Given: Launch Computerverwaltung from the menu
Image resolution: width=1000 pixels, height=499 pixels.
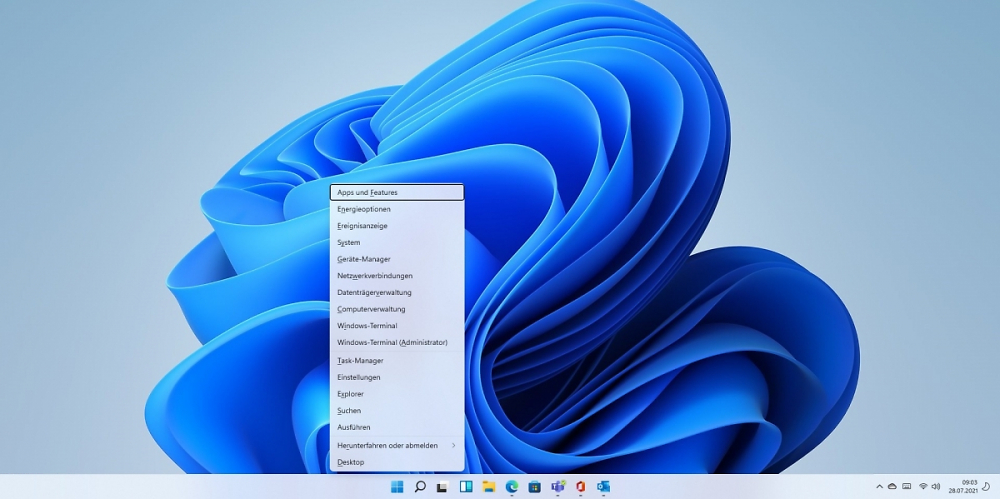Looking at the screenshot, I should tap(397, 309).
